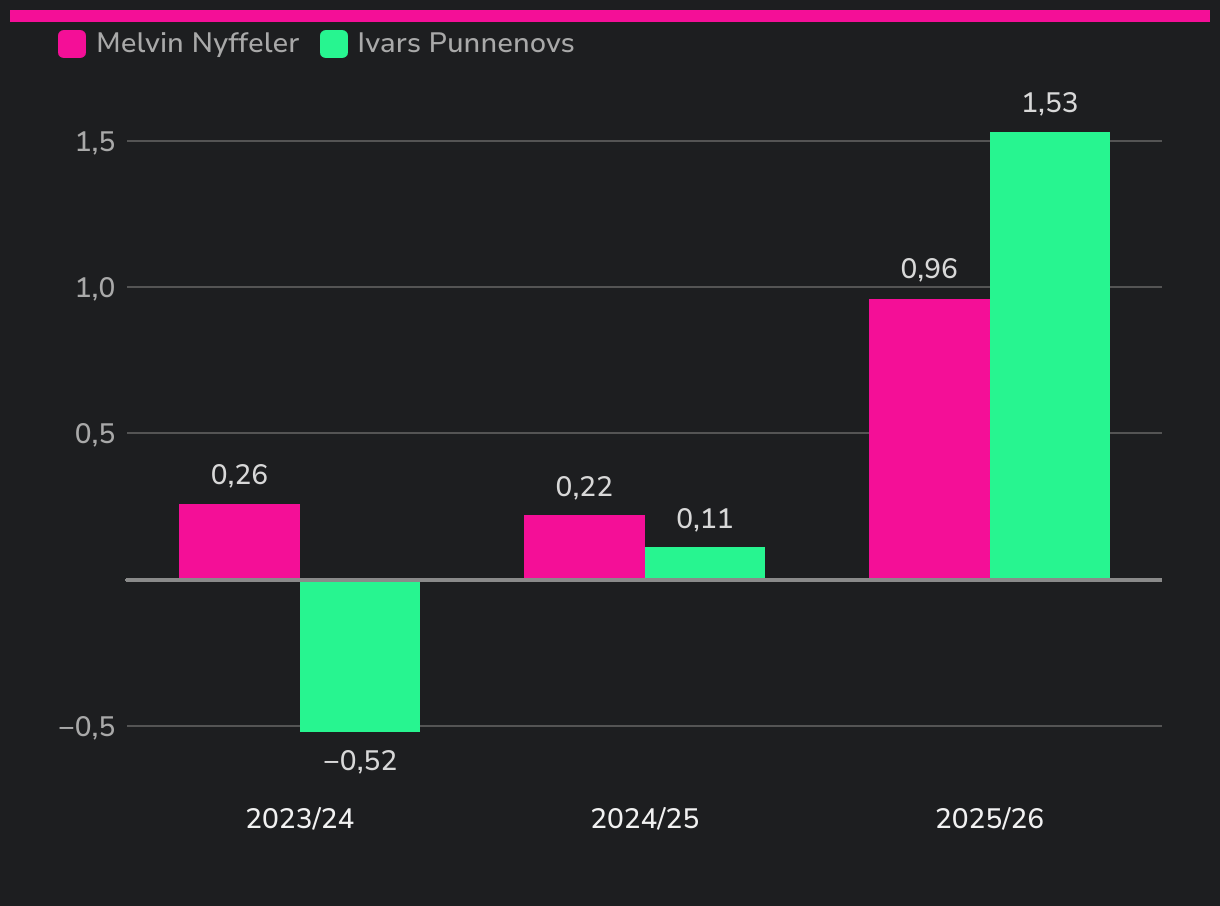Click the 0,22 data label
The height and width of the screenshot is (906, 1220).
click(584, 487)
